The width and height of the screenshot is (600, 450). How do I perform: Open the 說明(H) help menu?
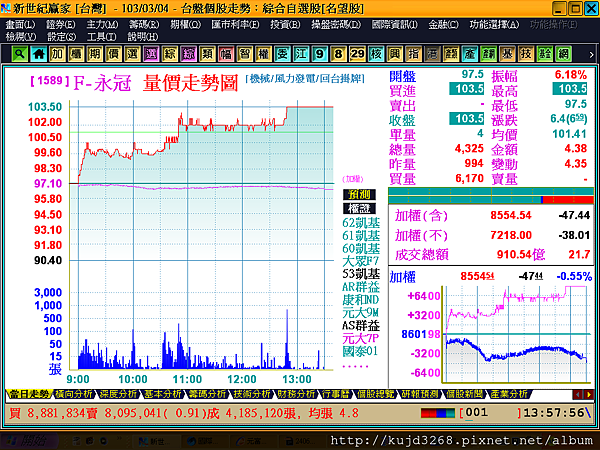142,37
